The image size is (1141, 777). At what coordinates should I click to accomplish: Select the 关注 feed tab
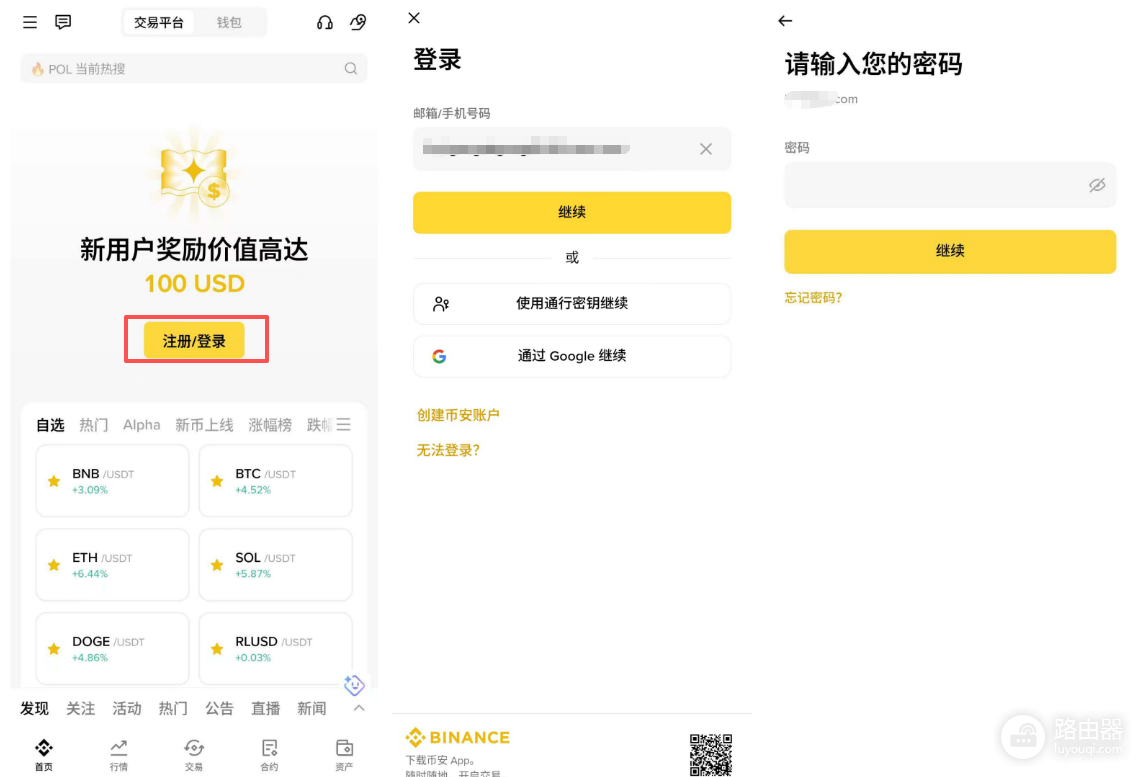80,709
